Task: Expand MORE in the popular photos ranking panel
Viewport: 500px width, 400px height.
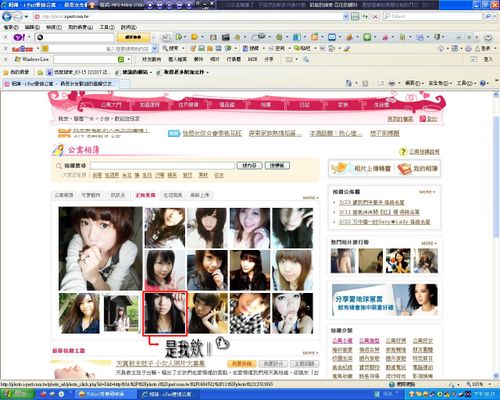Action: (429, 243)
